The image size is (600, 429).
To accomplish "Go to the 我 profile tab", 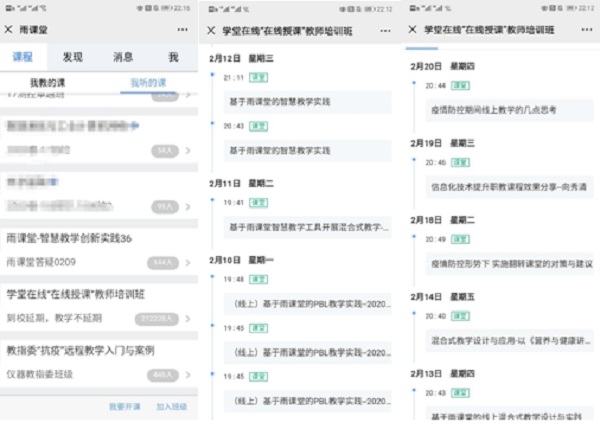I will pyautogui.click(x=173, y=58).
